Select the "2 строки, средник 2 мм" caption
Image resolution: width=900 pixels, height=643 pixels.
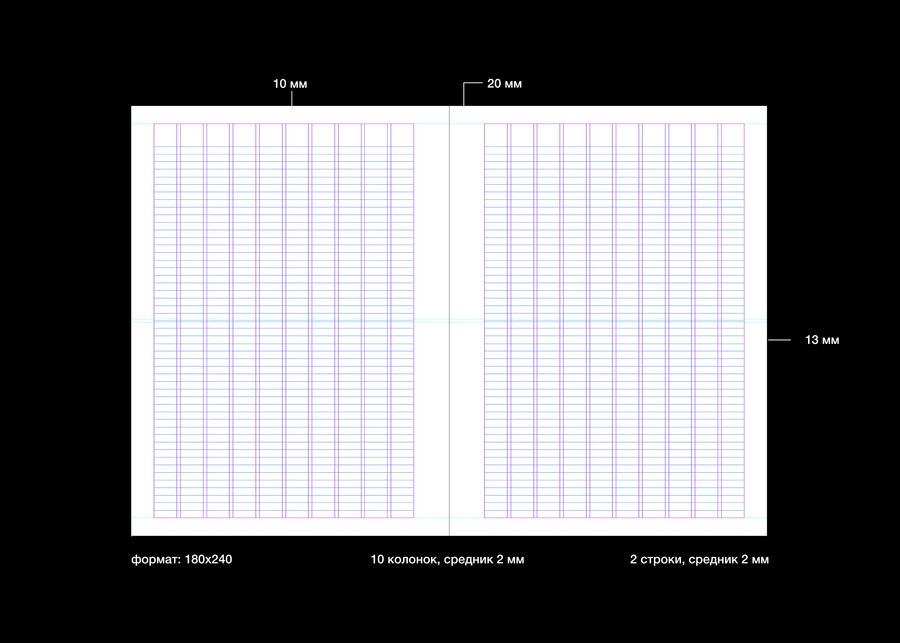pos(699,559)
